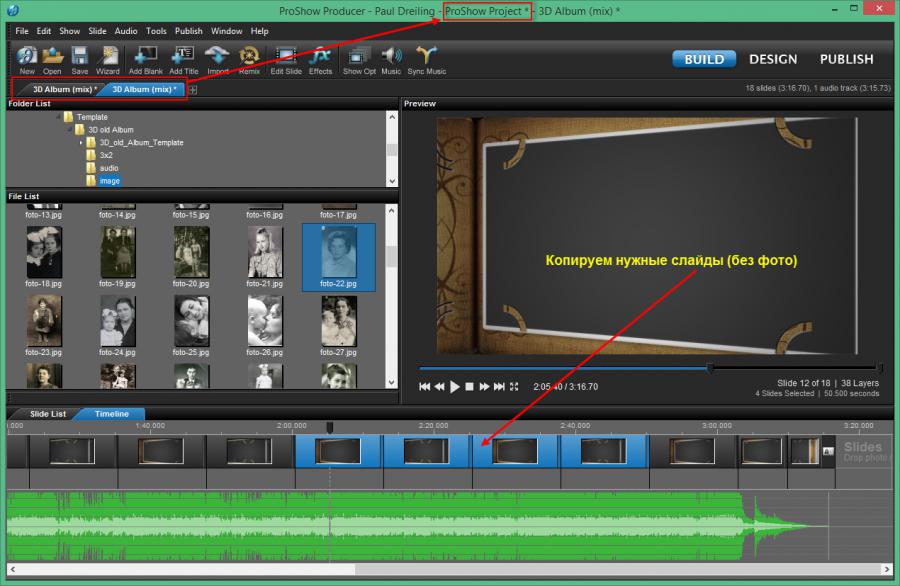Jump to end of show in preview

pyautogui.click(x=499, y=387)
